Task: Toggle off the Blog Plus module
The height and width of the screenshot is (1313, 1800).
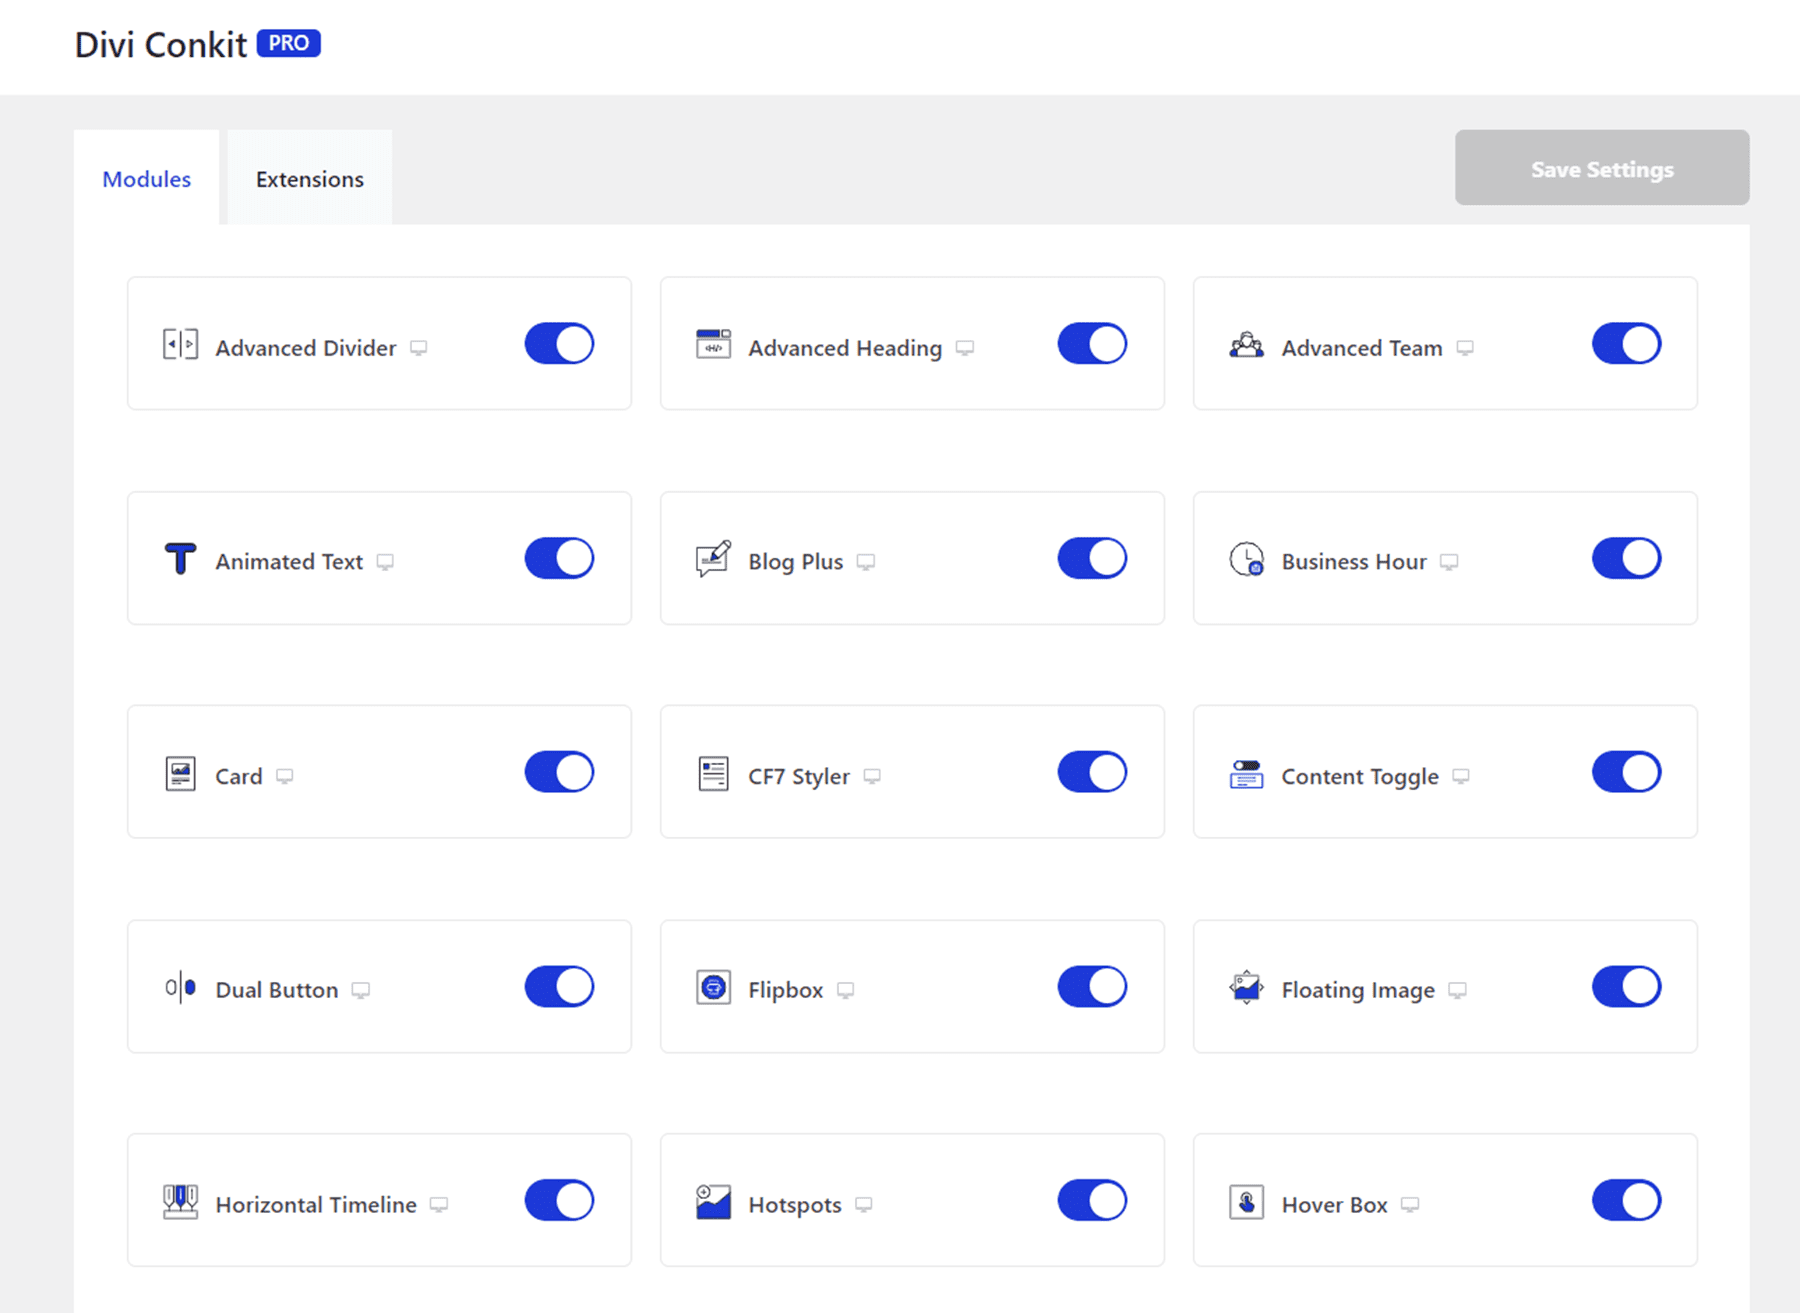Action: (x=1091, y=558)
